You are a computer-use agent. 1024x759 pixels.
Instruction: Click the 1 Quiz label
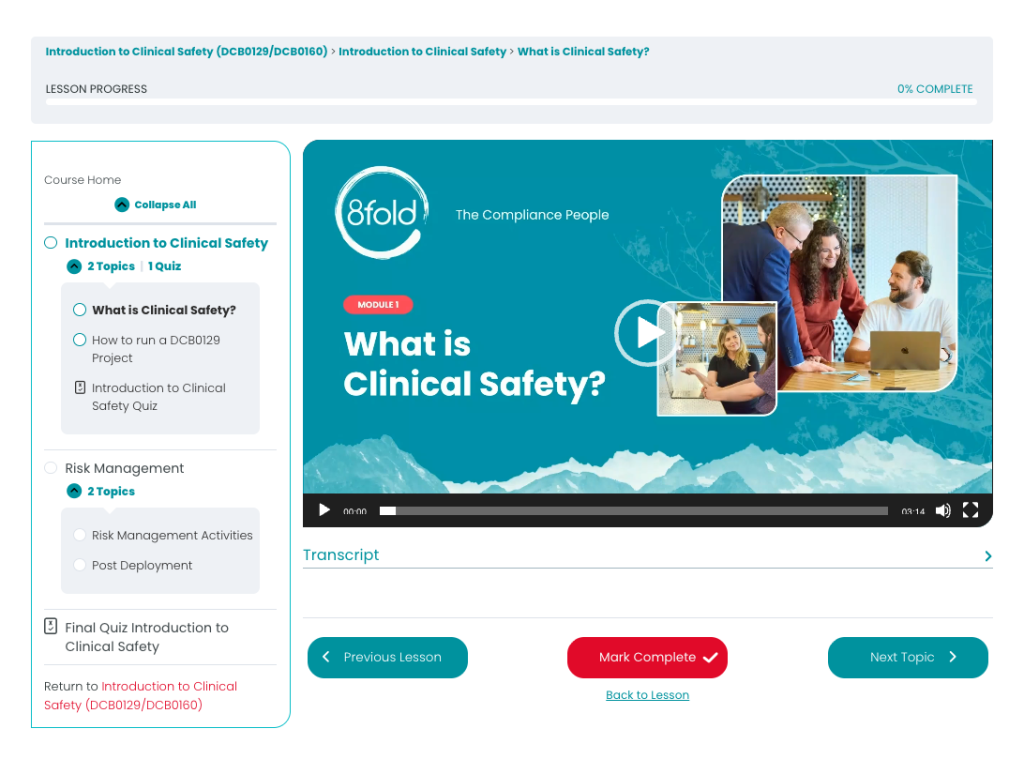(x=164, y=266)
